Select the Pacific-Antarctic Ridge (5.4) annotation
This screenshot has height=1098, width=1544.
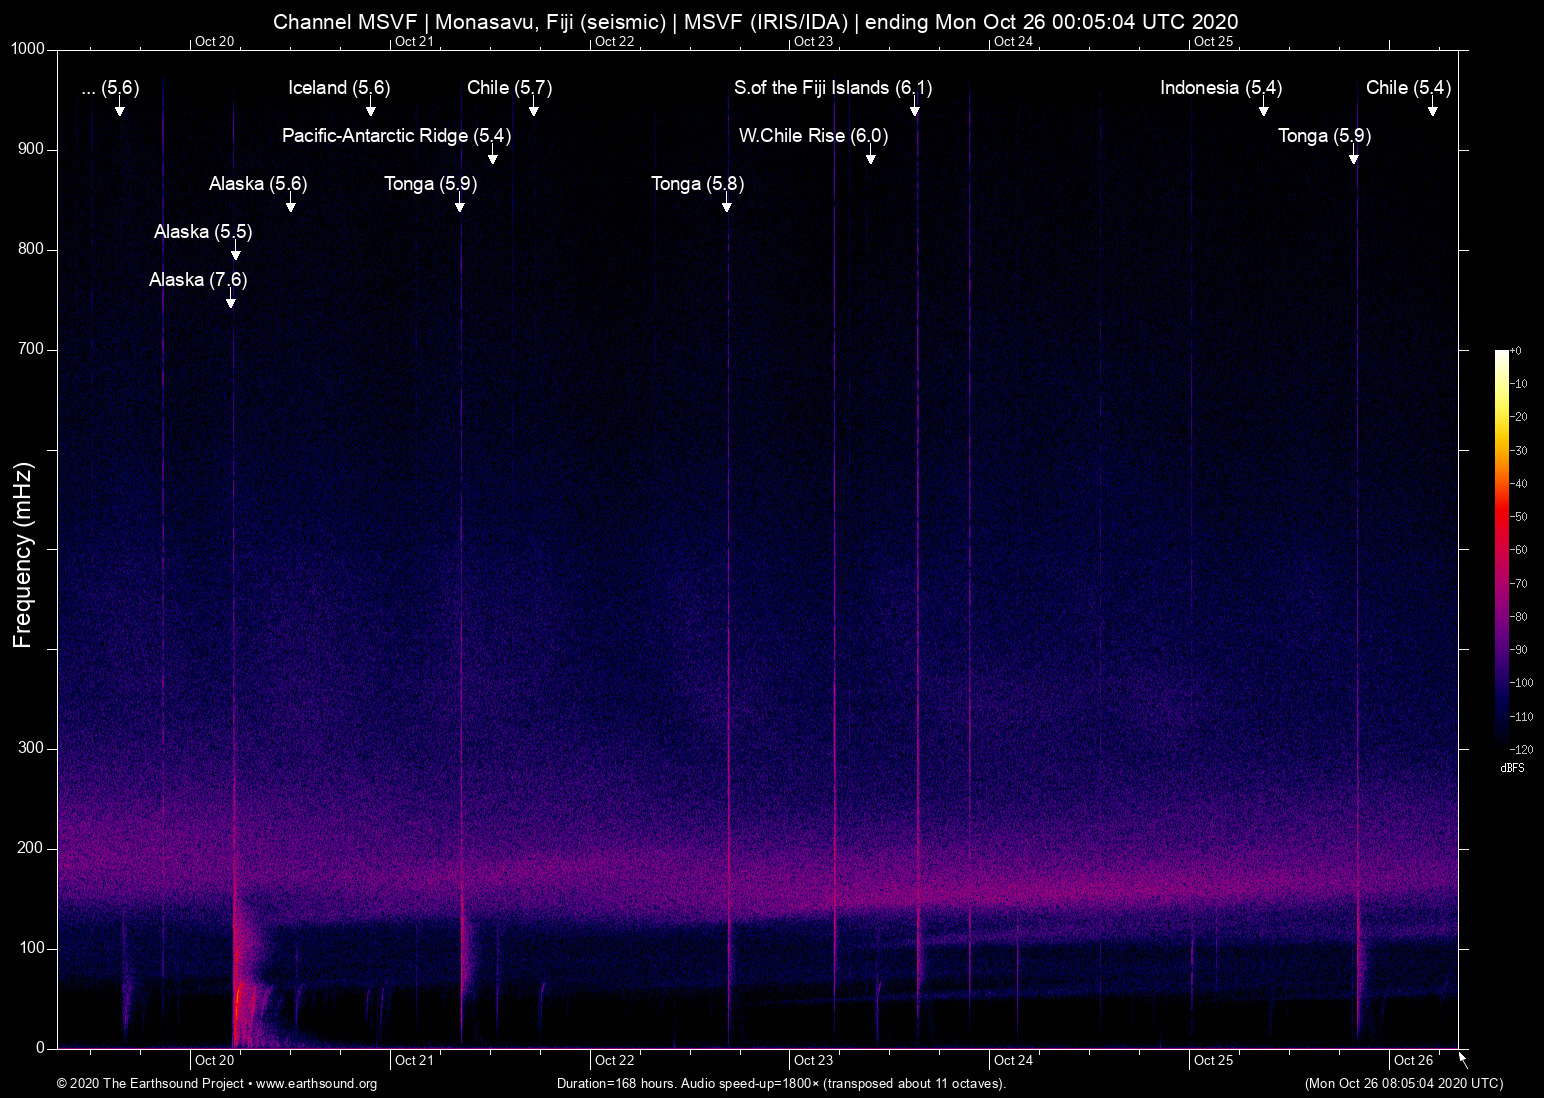click(x=396, y=136)
